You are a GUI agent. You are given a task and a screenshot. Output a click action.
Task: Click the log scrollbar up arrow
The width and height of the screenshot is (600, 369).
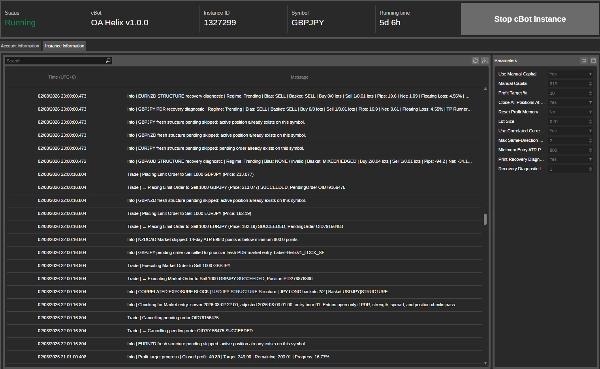[x=485, y=89]
